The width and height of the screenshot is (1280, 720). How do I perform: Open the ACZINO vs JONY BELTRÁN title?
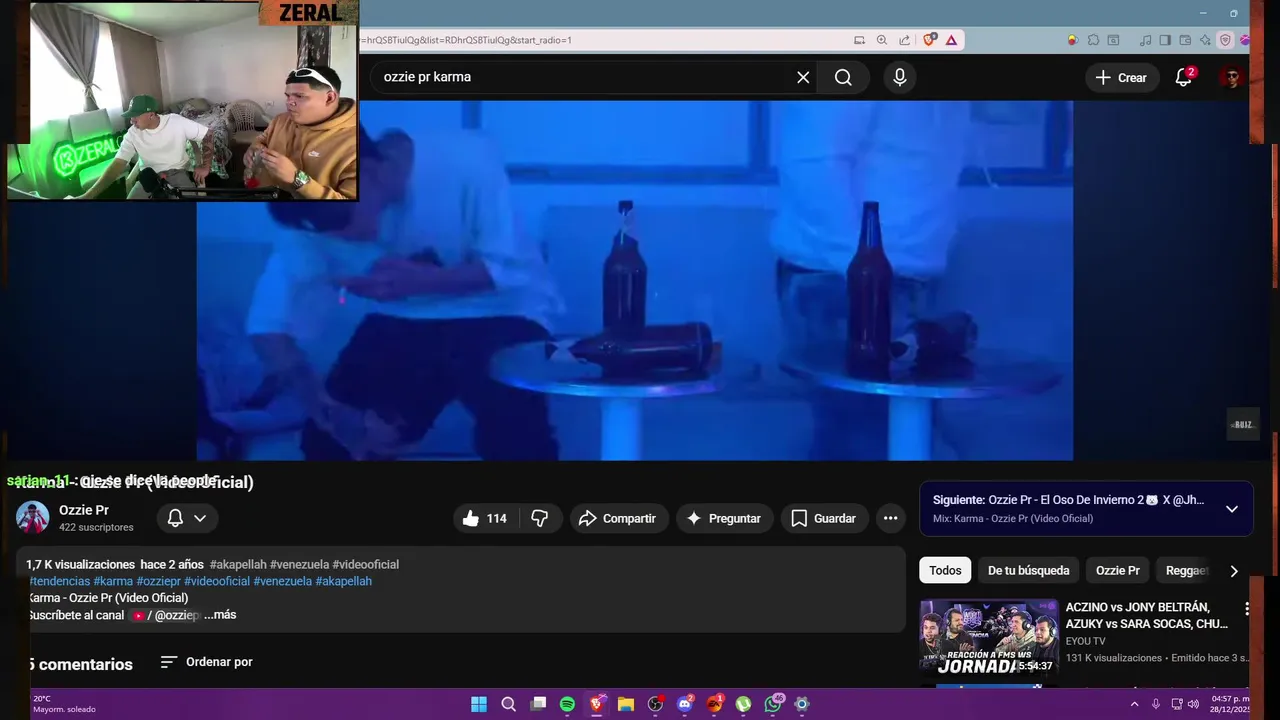[1146, 615]
